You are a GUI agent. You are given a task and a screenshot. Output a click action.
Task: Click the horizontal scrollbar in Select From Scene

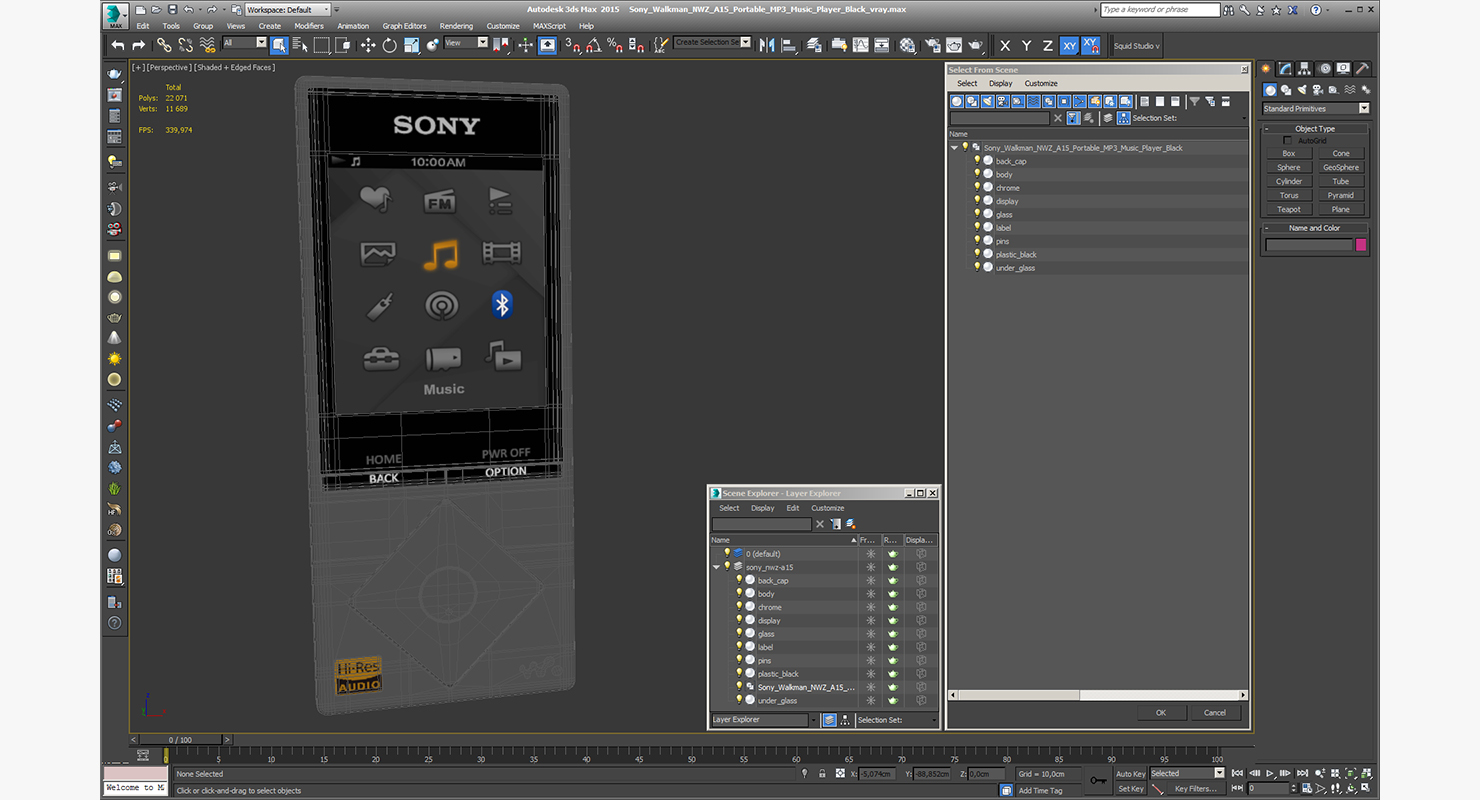pyautogui.click(x=1015, y=695)
